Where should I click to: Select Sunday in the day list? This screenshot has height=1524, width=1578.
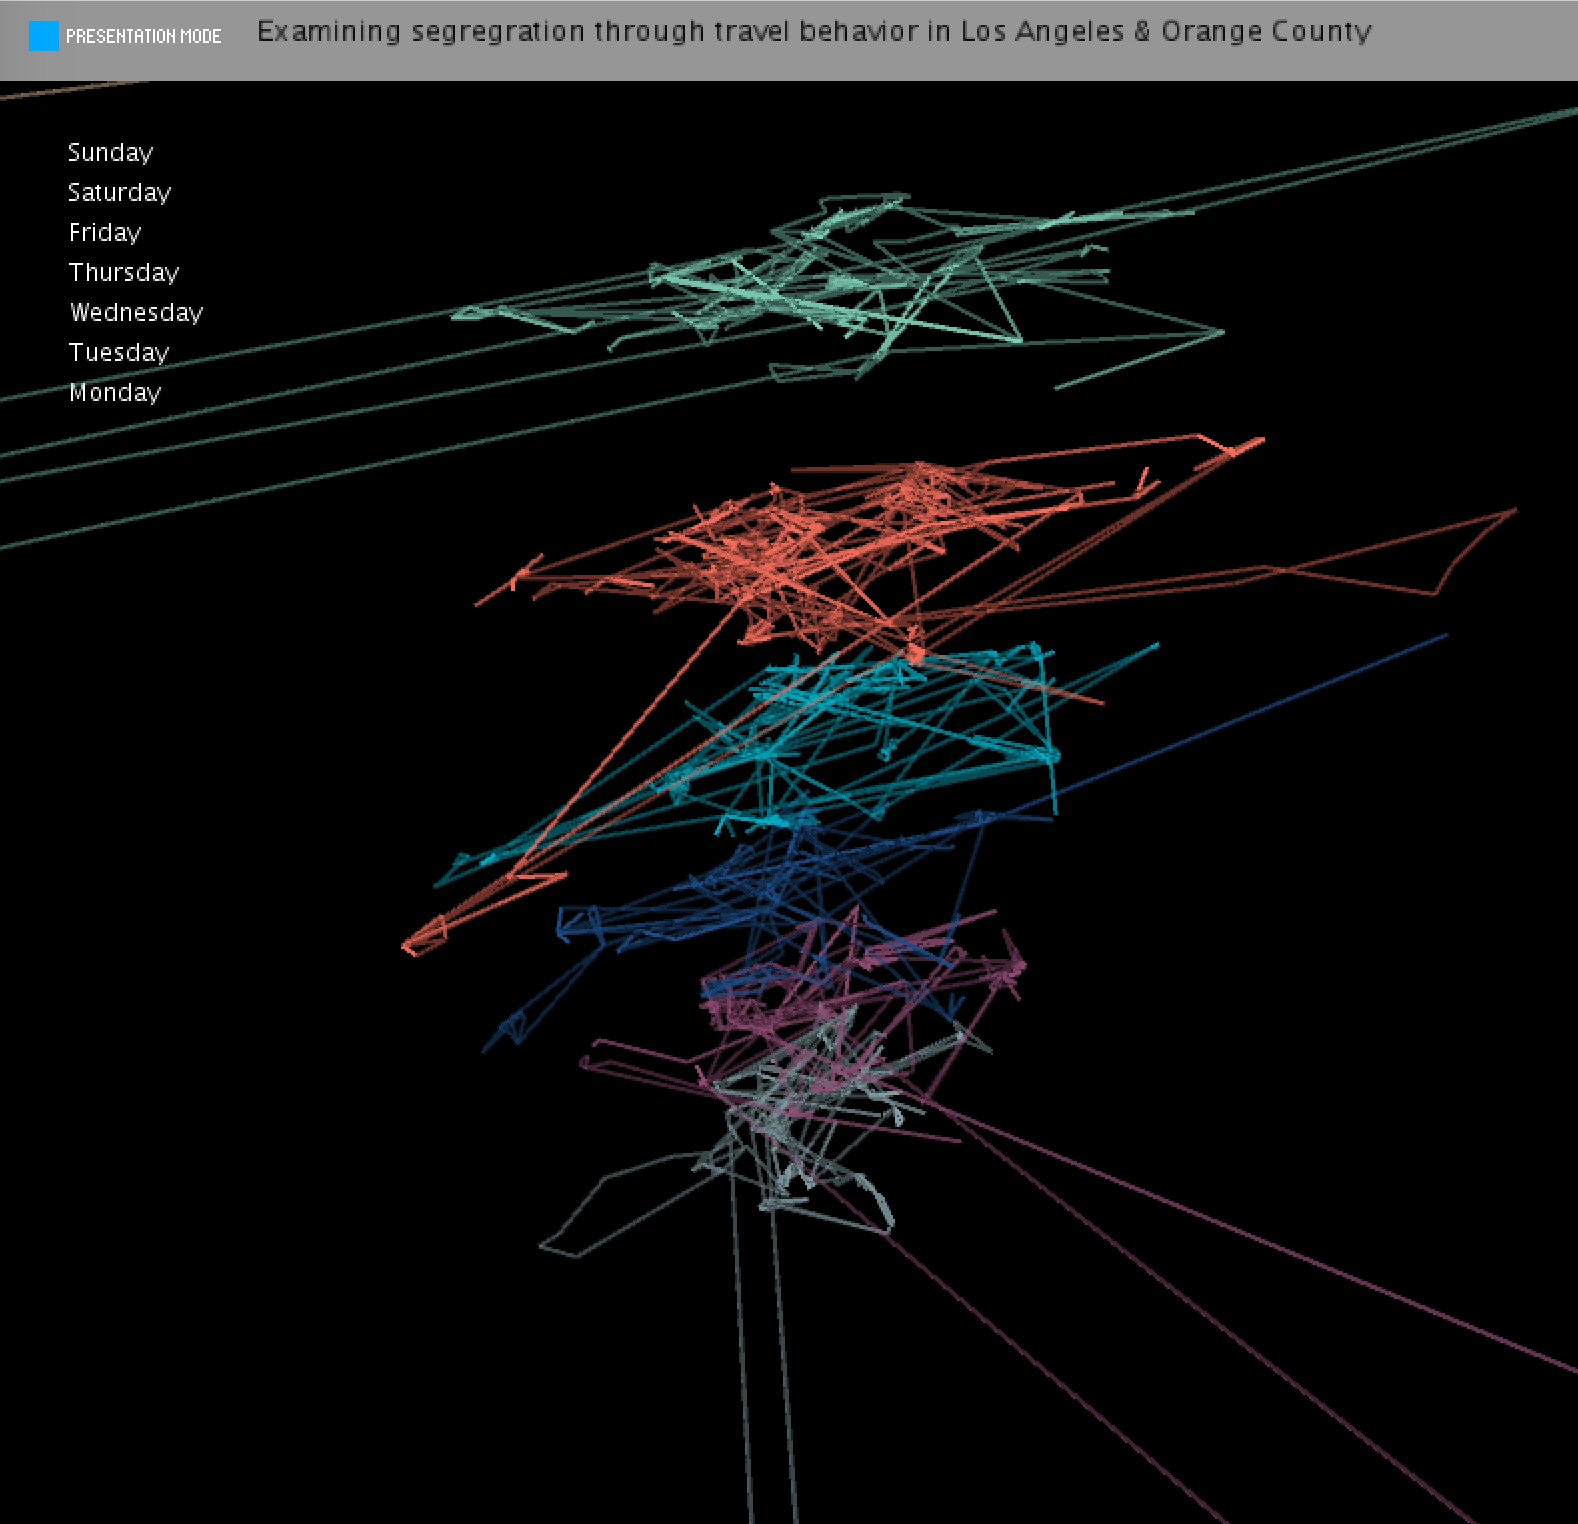coord(110,152)
